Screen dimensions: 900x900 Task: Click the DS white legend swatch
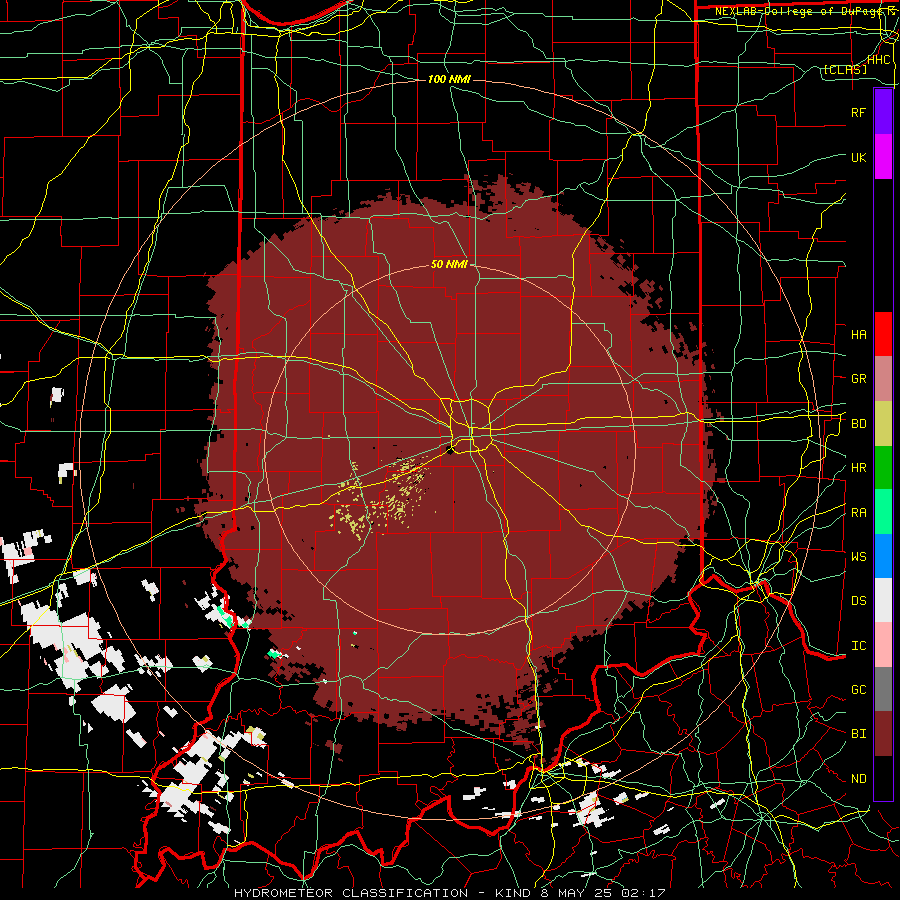coord(883,600)
